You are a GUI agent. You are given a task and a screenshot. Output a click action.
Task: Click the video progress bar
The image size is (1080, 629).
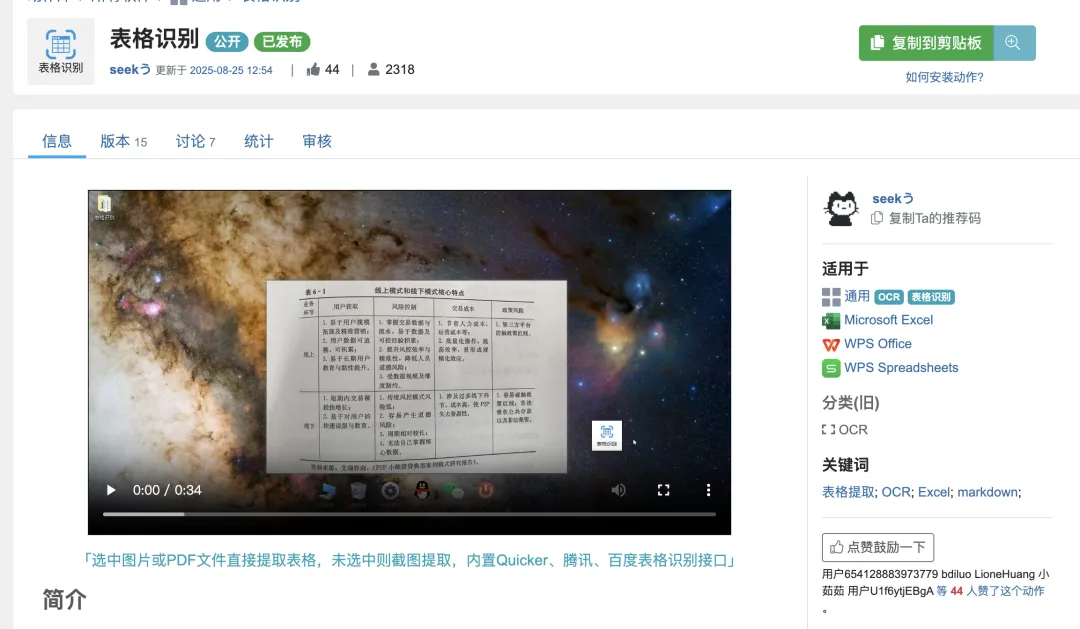pyautogui.click(x=409, y=514)
